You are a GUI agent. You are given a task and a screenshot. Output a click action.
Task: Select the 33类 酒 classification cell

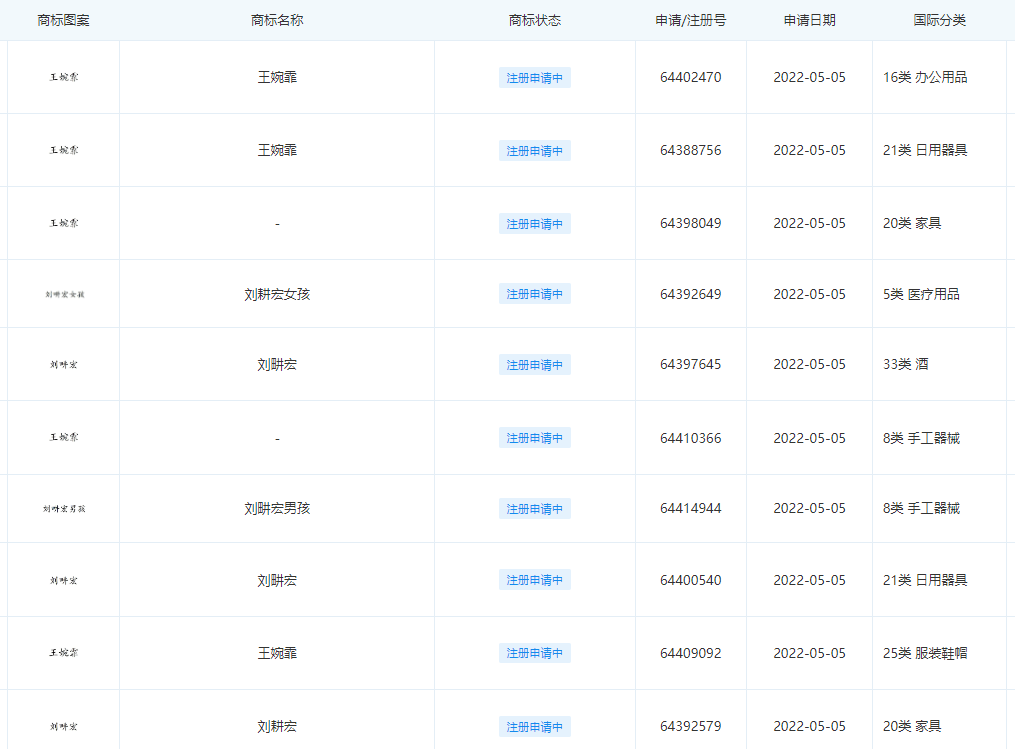click(x=906, y=364)
